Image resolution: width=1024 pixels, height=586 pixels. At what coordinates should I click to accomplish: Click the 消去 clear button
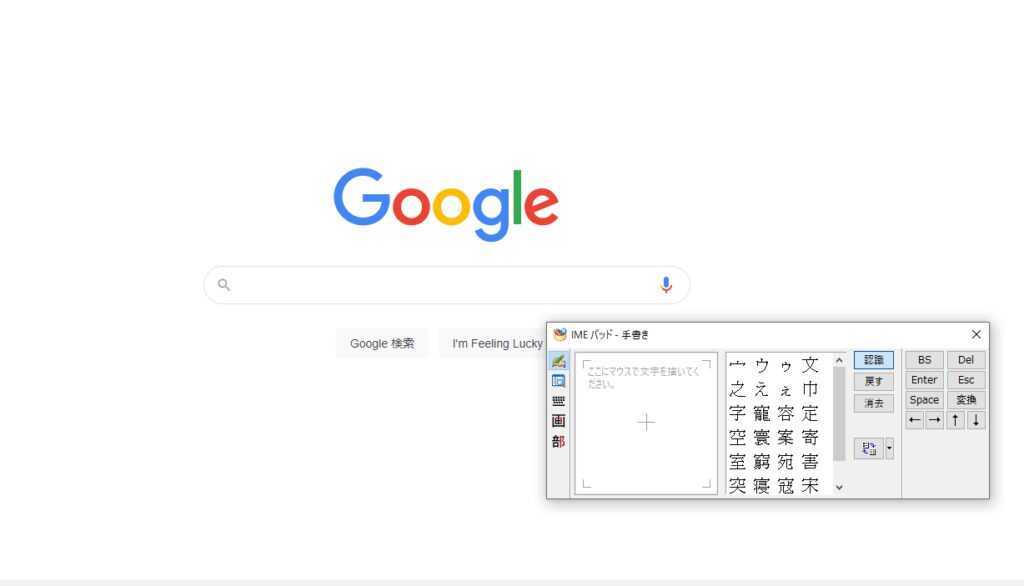click(x=874, y=403)
